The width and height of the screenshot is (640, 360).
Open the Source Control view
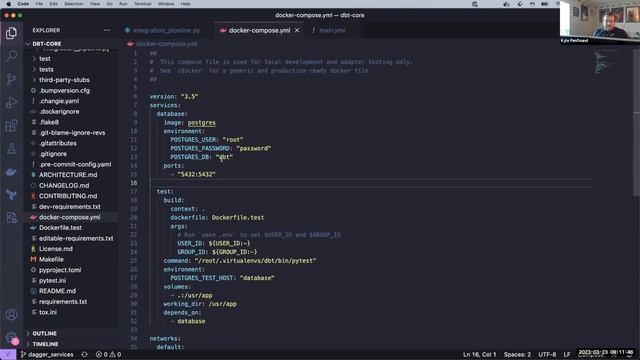11,79
